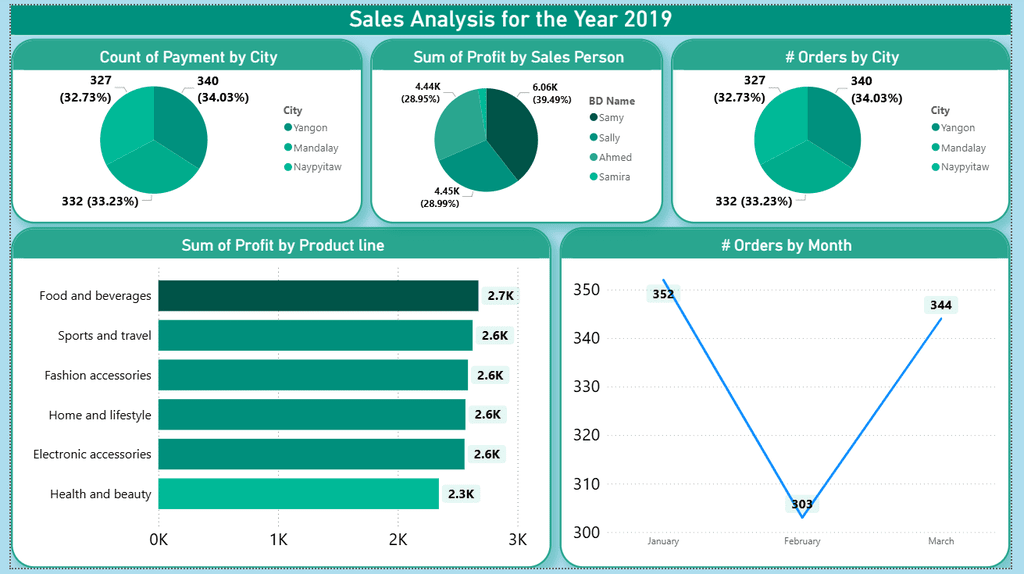Select Sally in BD Name legend
Screen dimensions: 1024x574
click(605, 138)
